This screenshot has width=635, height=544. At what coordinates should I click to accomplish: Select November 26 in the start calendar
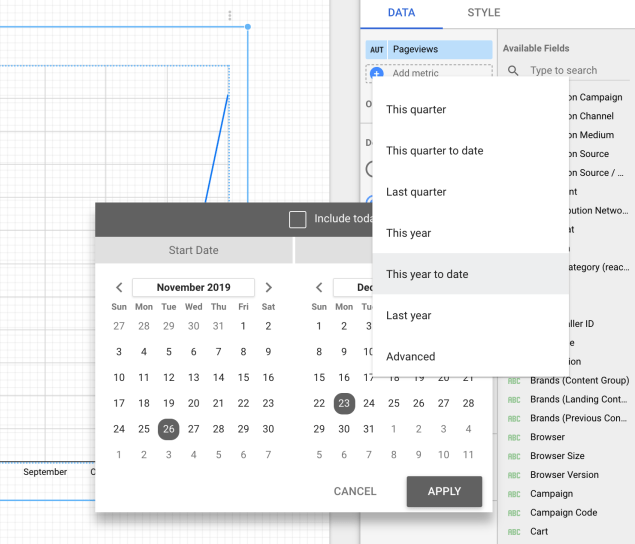coord(168,429)
